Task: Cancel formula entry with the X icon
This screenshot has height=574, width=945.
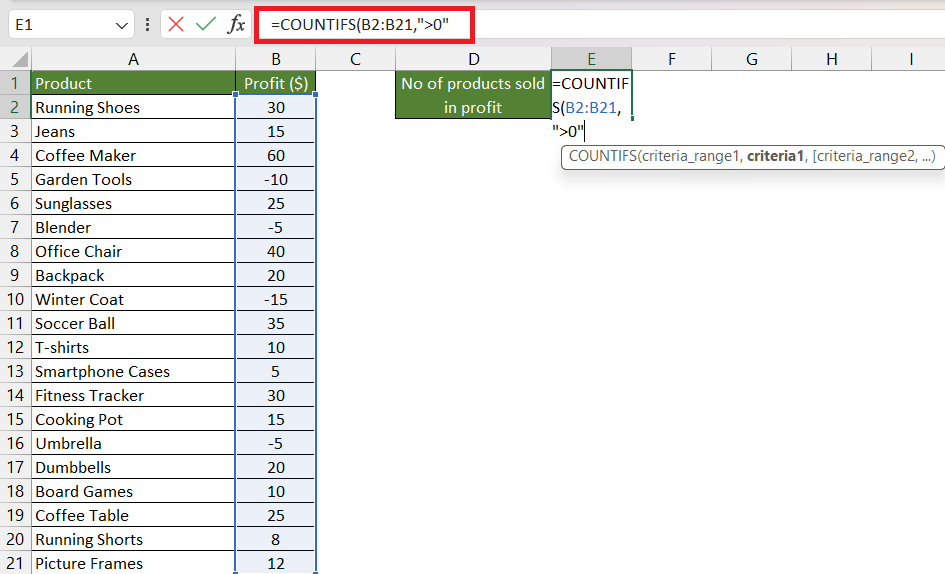Action: click(176, 25)
